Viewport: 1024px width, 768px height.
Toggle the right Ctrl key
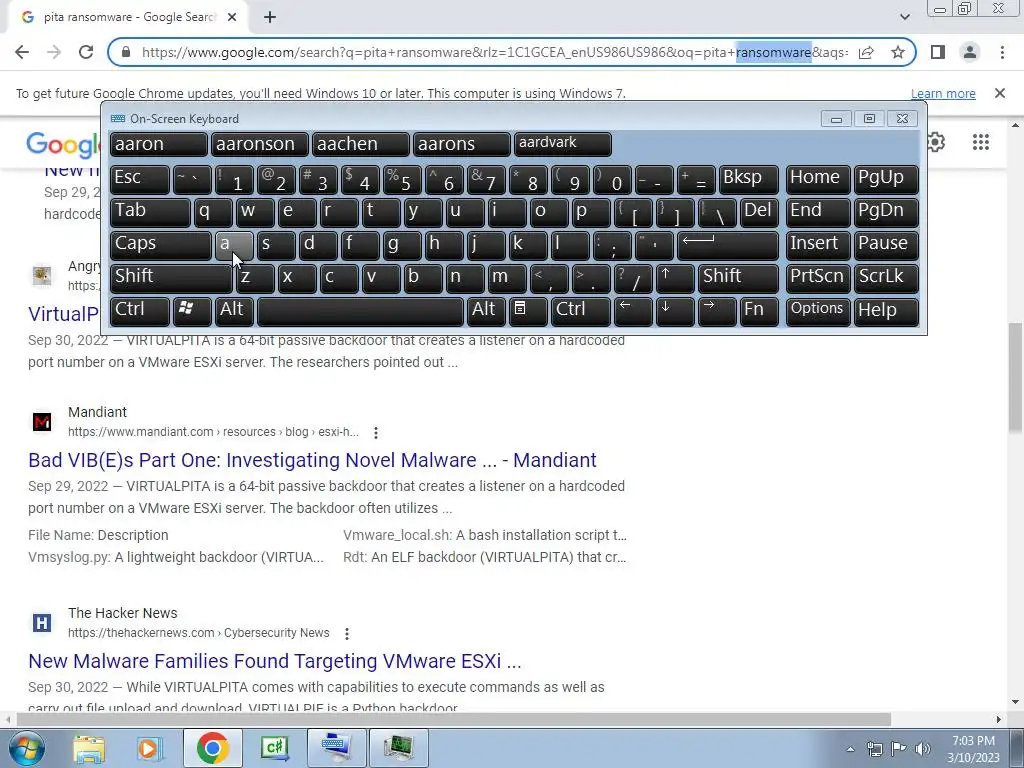581,312
